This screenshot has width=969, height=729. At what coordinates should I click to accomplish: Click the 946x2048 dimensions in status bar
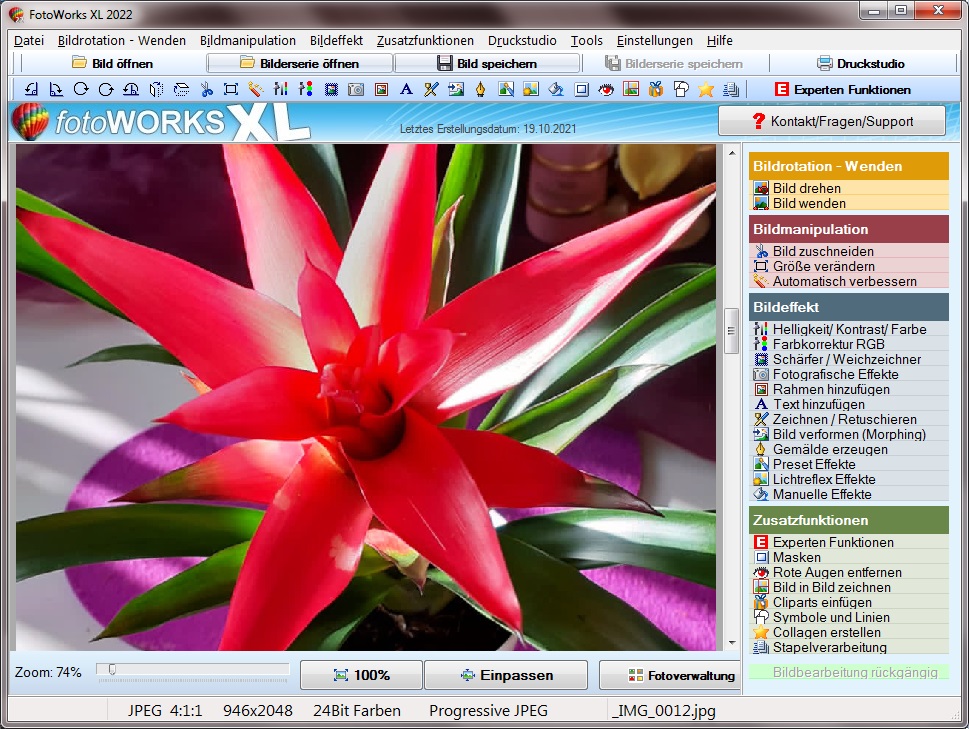(258, 711)
